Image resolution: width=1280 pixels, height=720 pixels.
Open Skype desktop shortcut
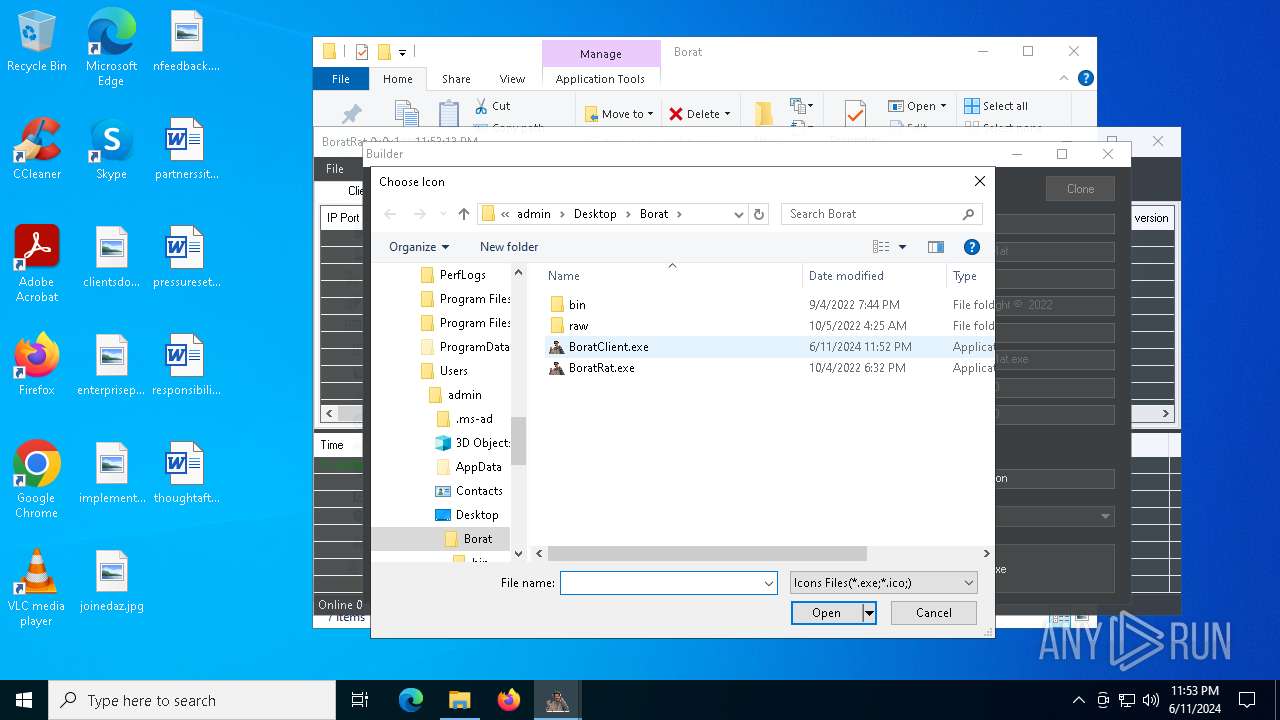point(111,149)
